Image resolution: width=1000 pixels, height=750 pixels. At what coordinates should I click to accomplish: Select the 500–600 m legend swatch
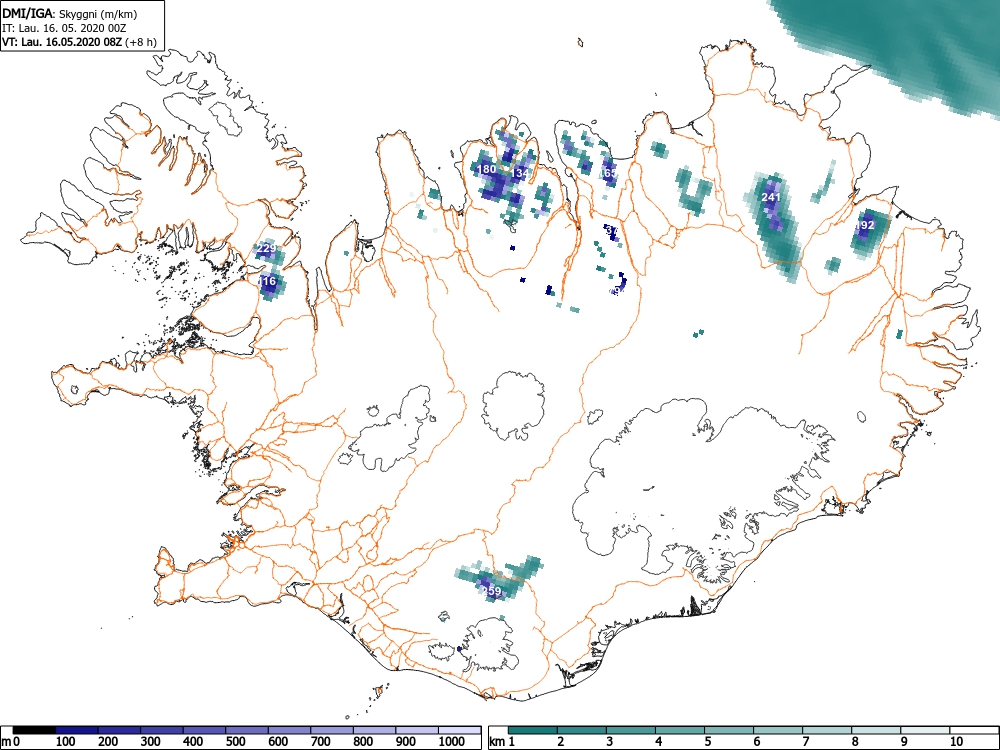click(x=247, y=730)
